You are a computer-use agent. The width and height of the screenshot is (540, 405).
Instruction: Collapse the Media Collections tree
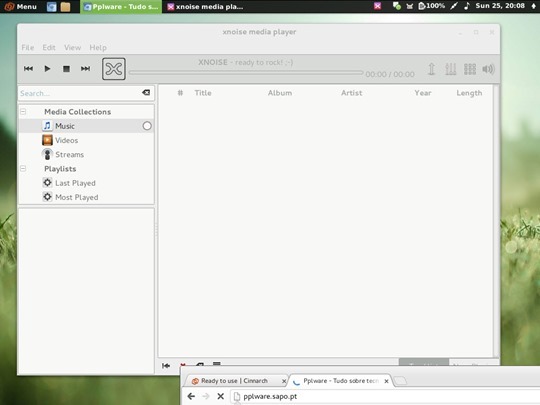(23, 112)
